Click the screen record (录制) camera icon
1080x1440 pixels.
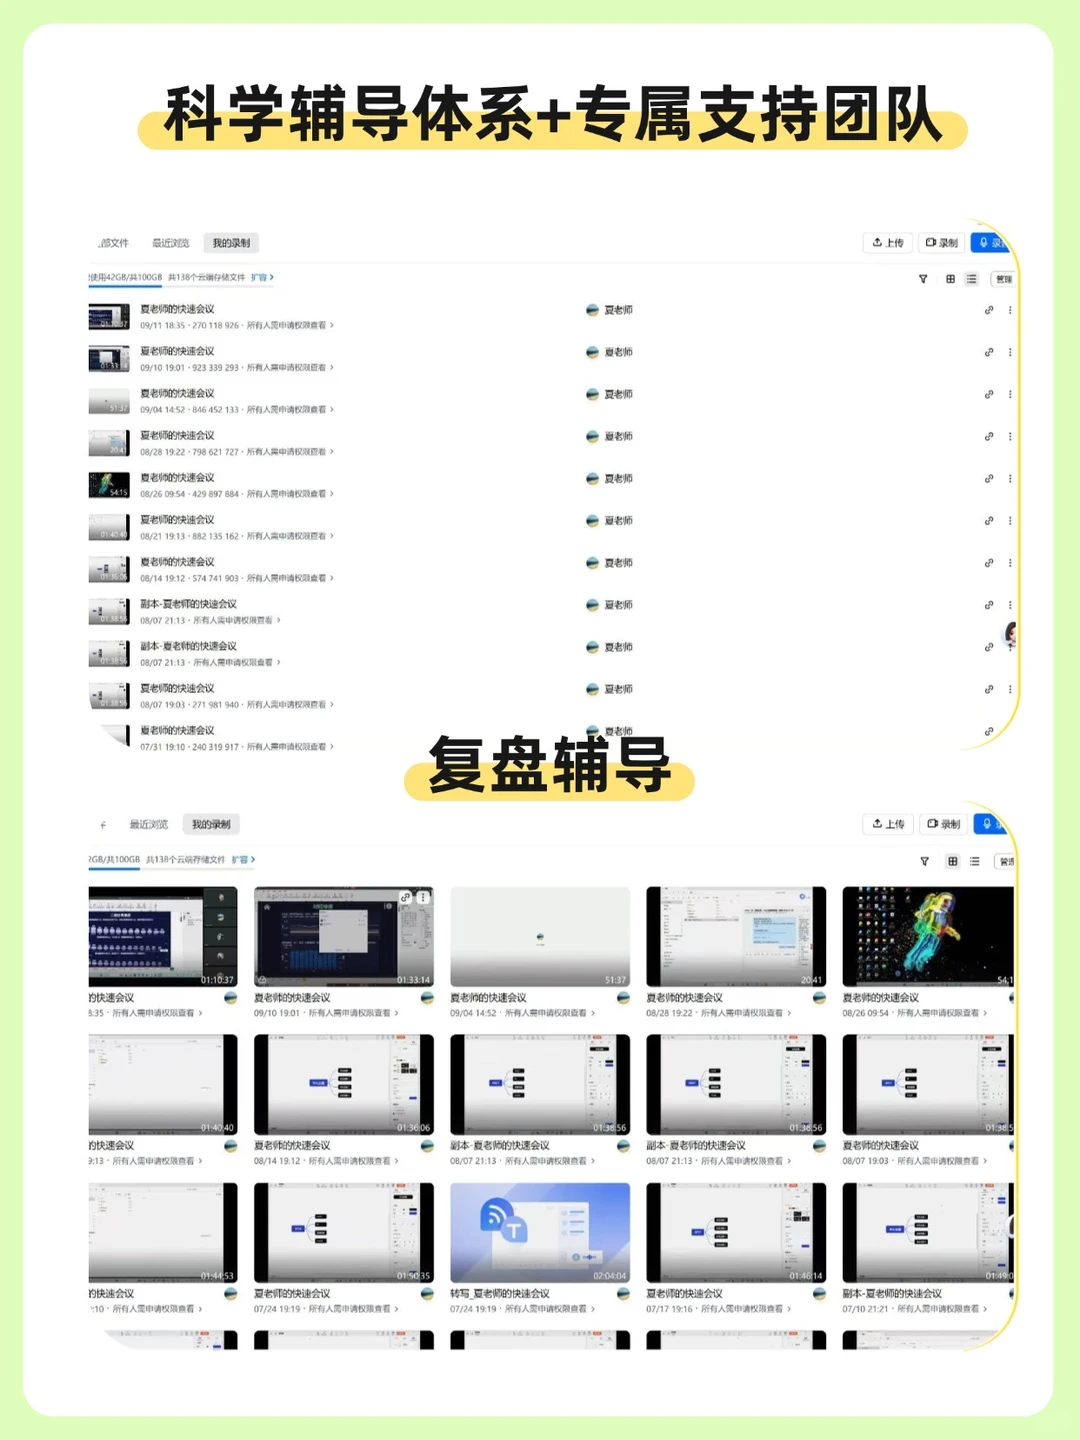[930, 243]
